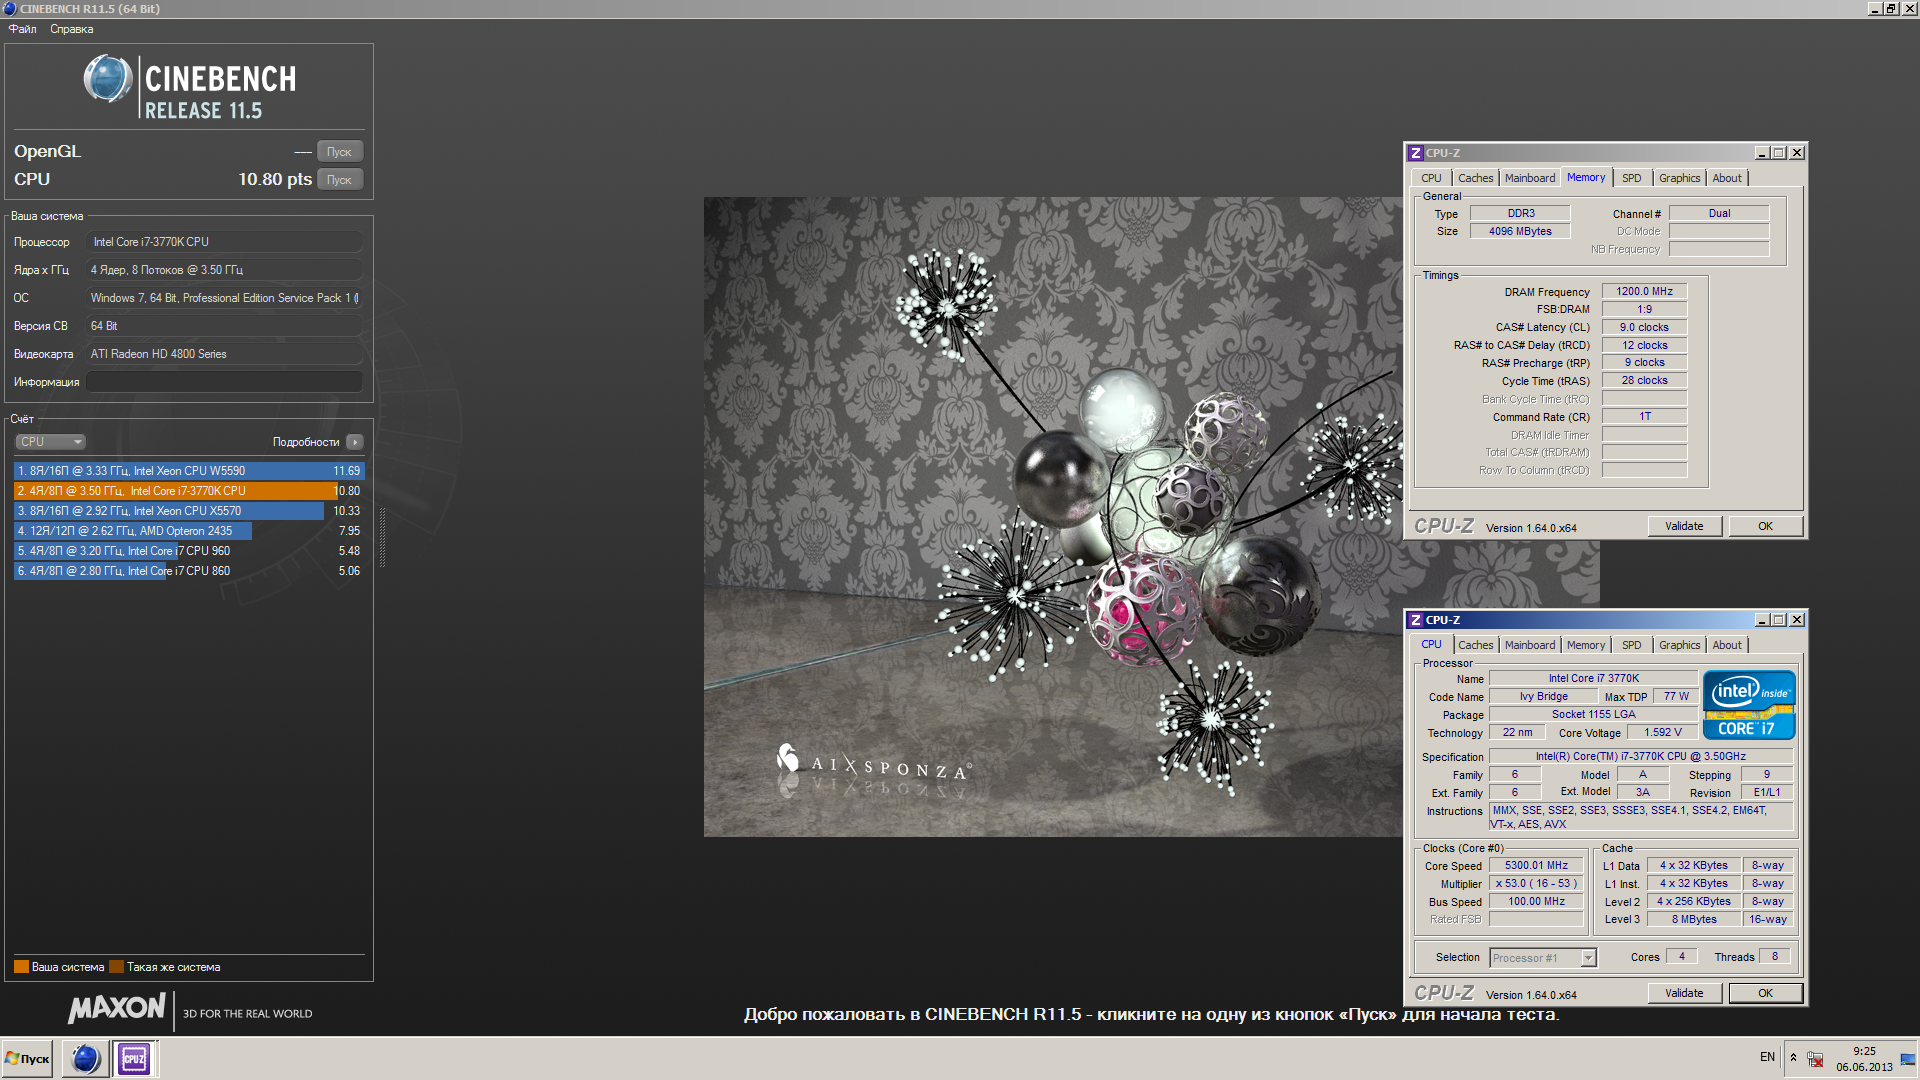Click the disconnected network tray icon
Screen dimensions: 1920x1080
coord(1816,1059)
